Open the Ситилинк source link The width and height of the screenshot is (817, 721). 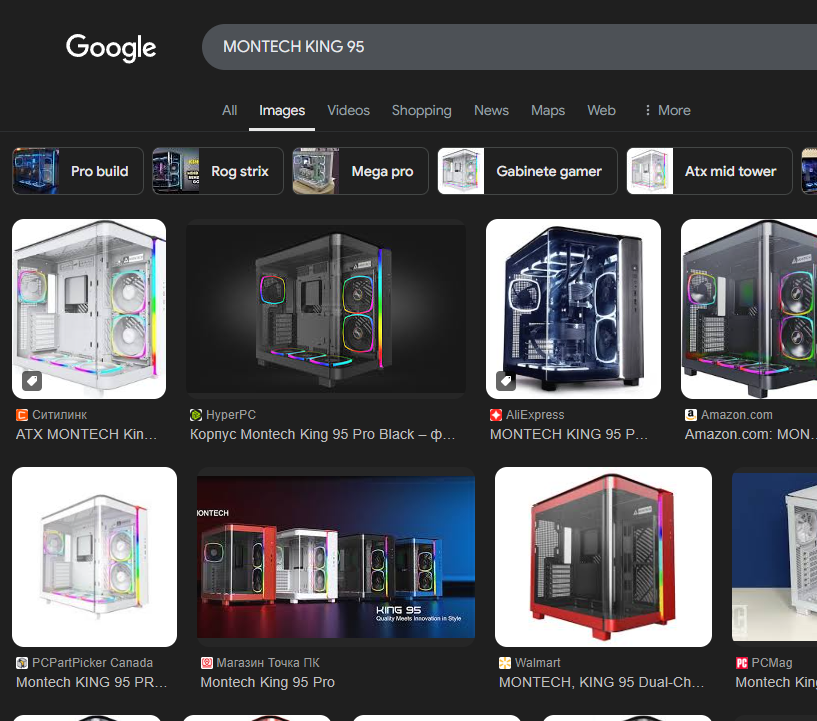(59, 415)
